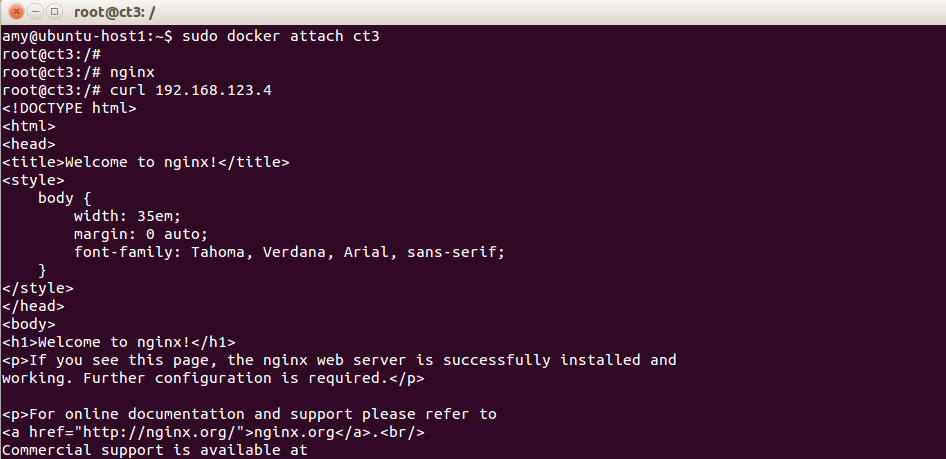This screenshot has width=946, height=459.
Task: Click the '</style>' closing tag line
Action: click(x=37, y=288)
